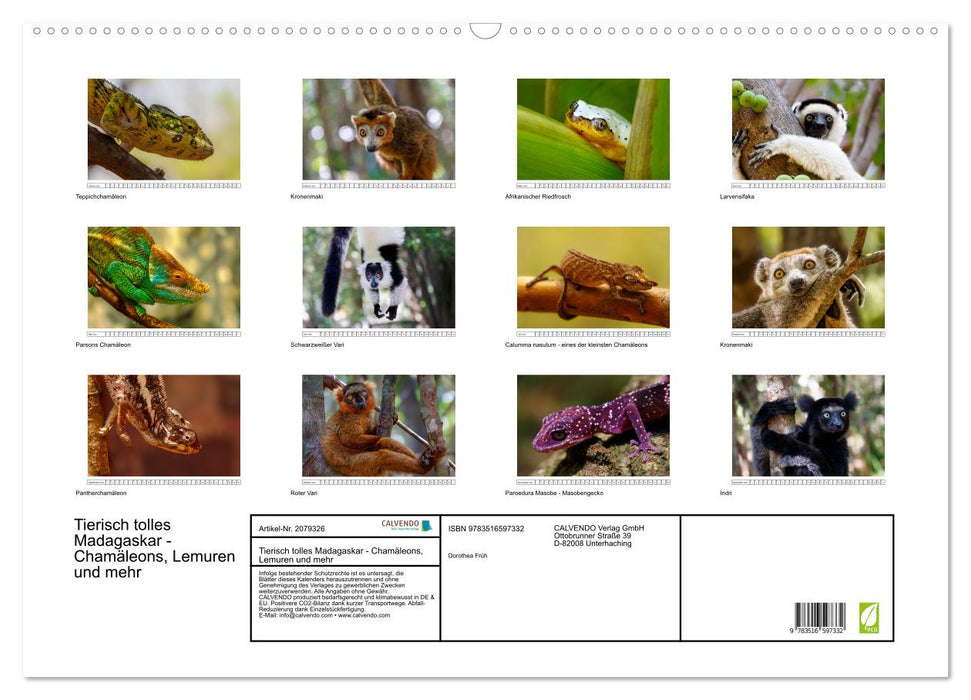
Task: Click the Pantherchamäleon label
Action: click(101, 492)
